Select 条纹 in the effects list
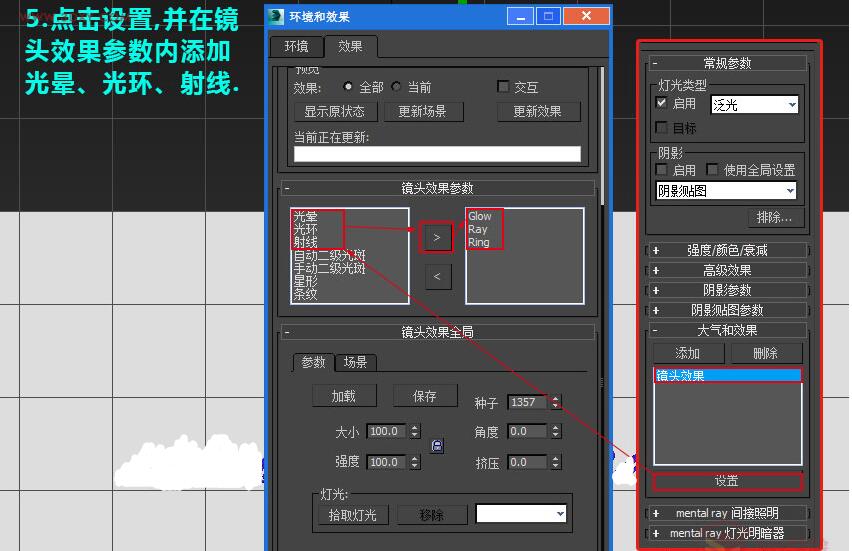852x551 pixels. [305, 294]
